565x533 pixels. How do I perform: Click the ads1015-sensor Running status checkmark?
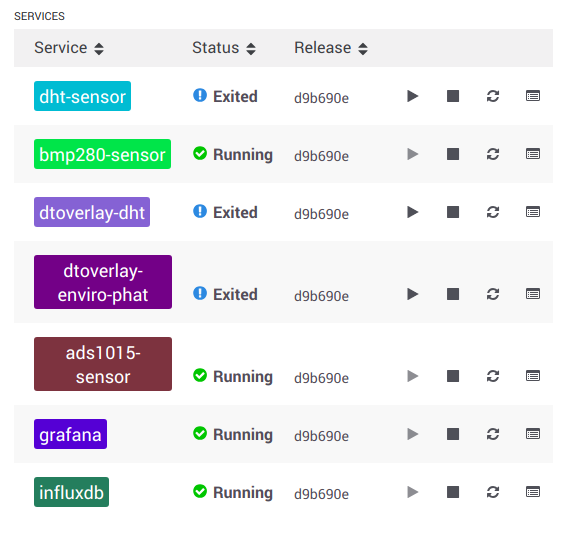pos(200,375)
